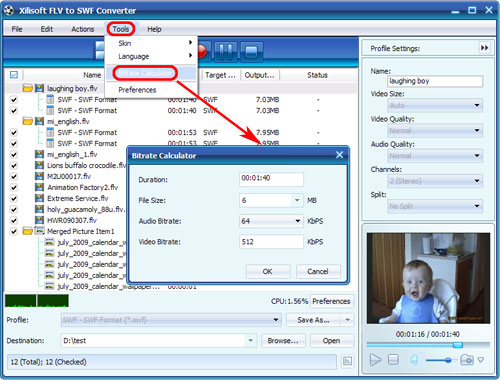Open the log icon in the status bar
Screen dimensions: 500x380
(x=347, y=361)
